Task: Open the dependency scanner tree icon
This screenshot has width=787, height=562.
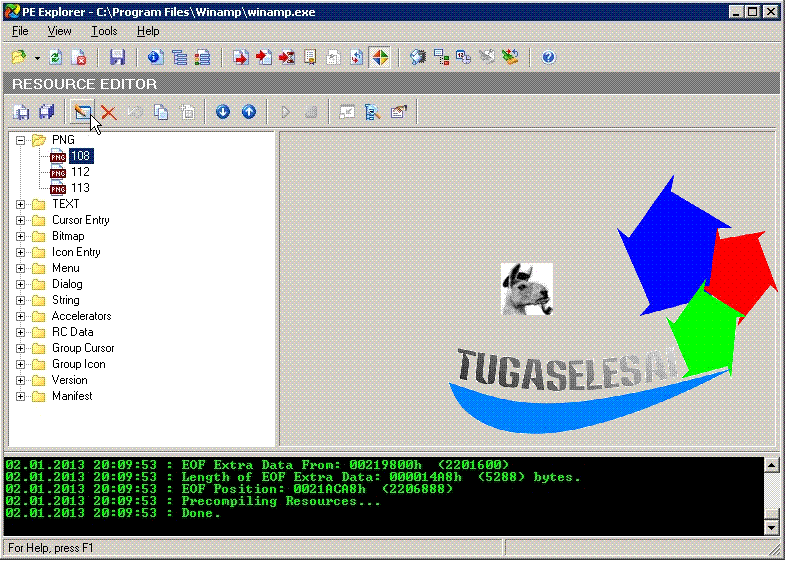Action: click(x=441, y=57)
